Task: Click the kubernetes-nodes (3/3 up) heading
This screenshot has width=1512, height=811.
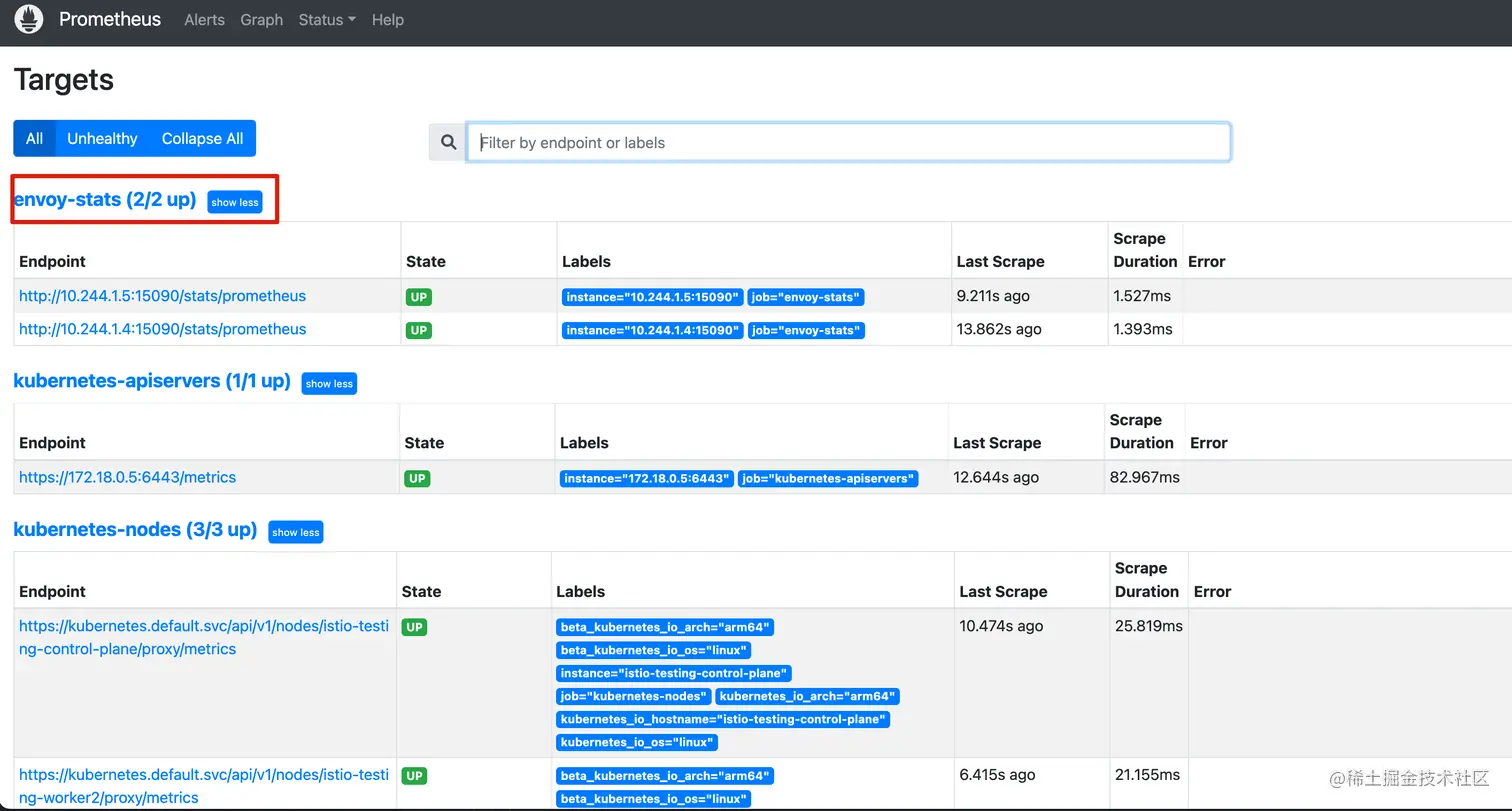Action: [x=135, y=530]
